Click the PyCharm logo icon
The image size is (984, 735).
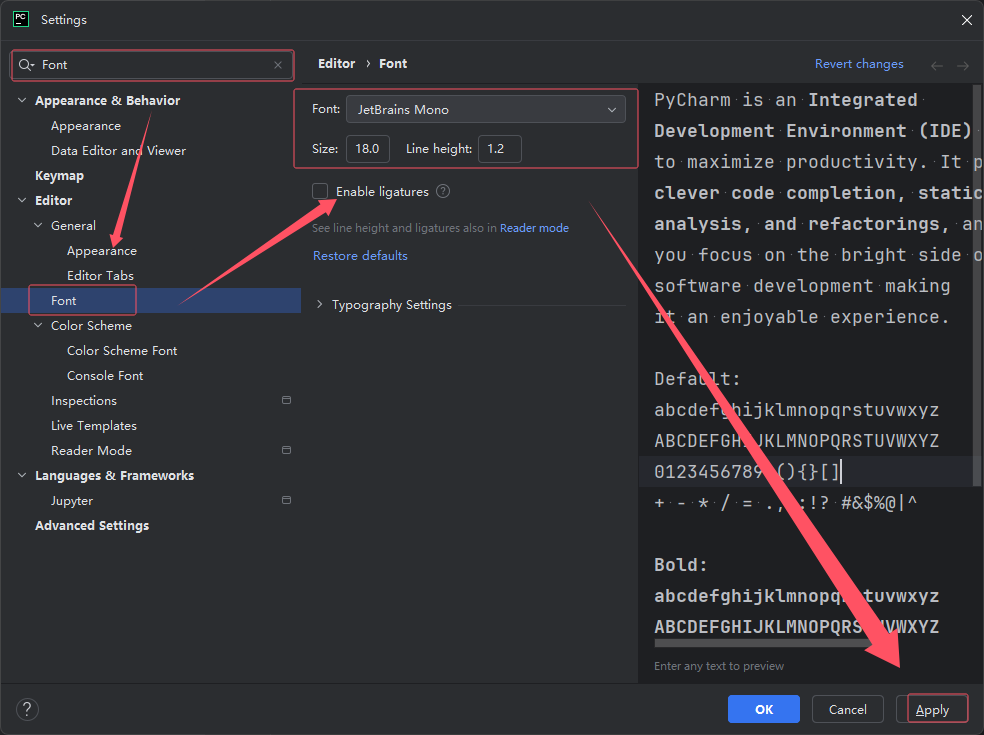21,19
